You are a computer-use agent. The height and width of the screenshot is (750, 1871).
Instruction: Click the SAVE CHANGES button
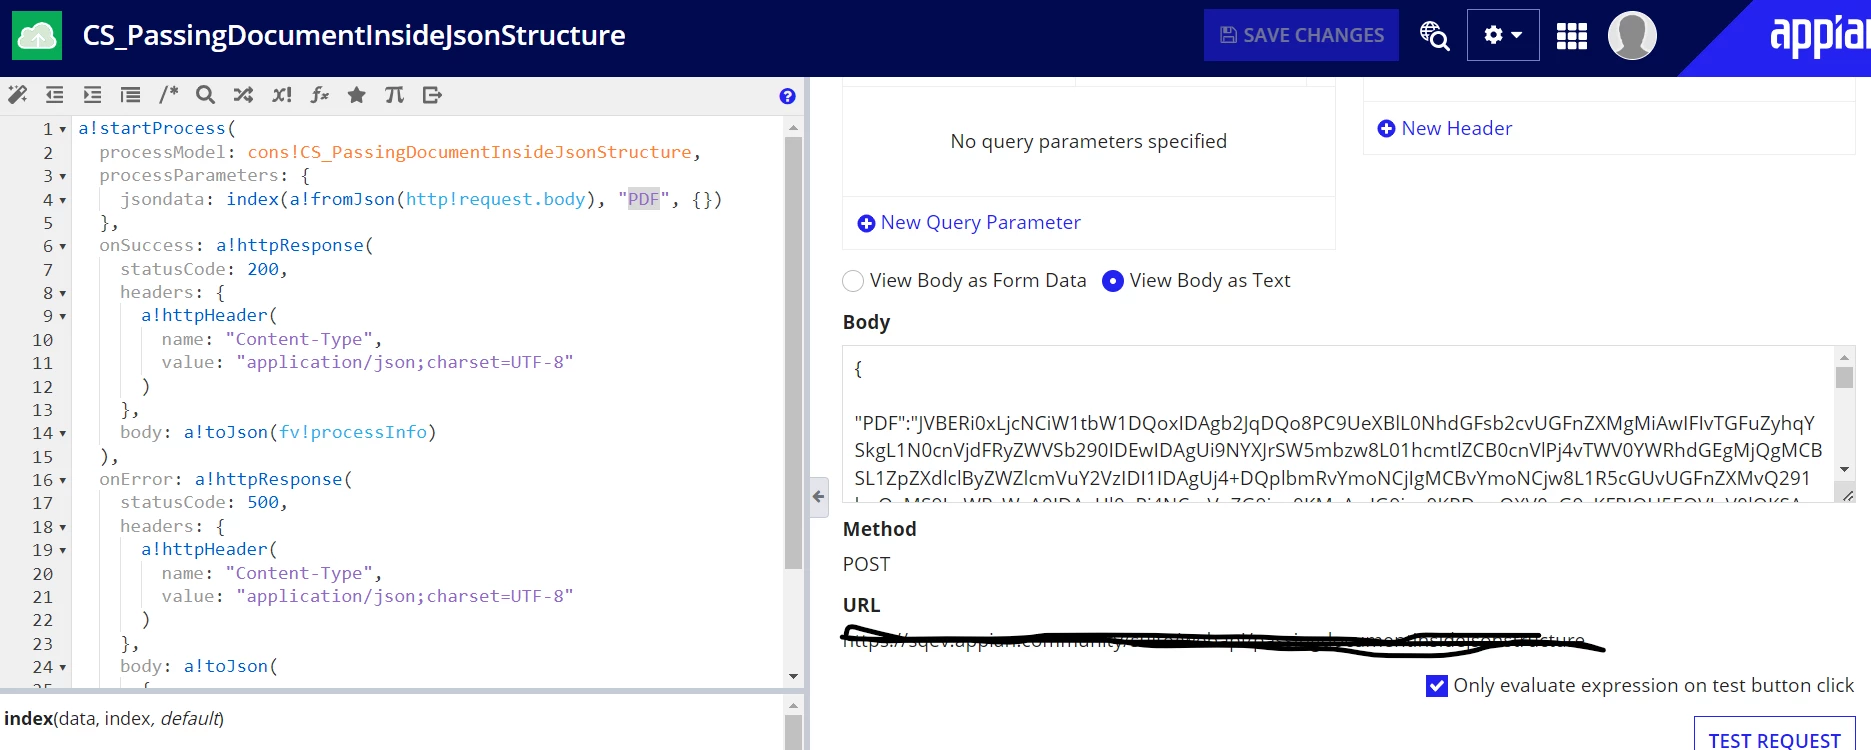click(x=1301, y=35)
